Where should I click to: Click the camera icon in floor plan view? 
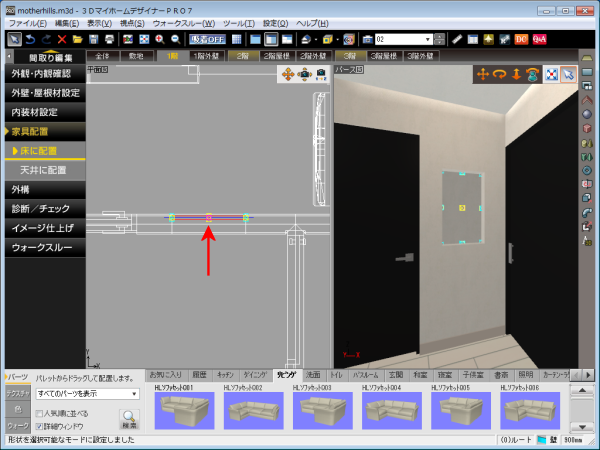point(321,74)
